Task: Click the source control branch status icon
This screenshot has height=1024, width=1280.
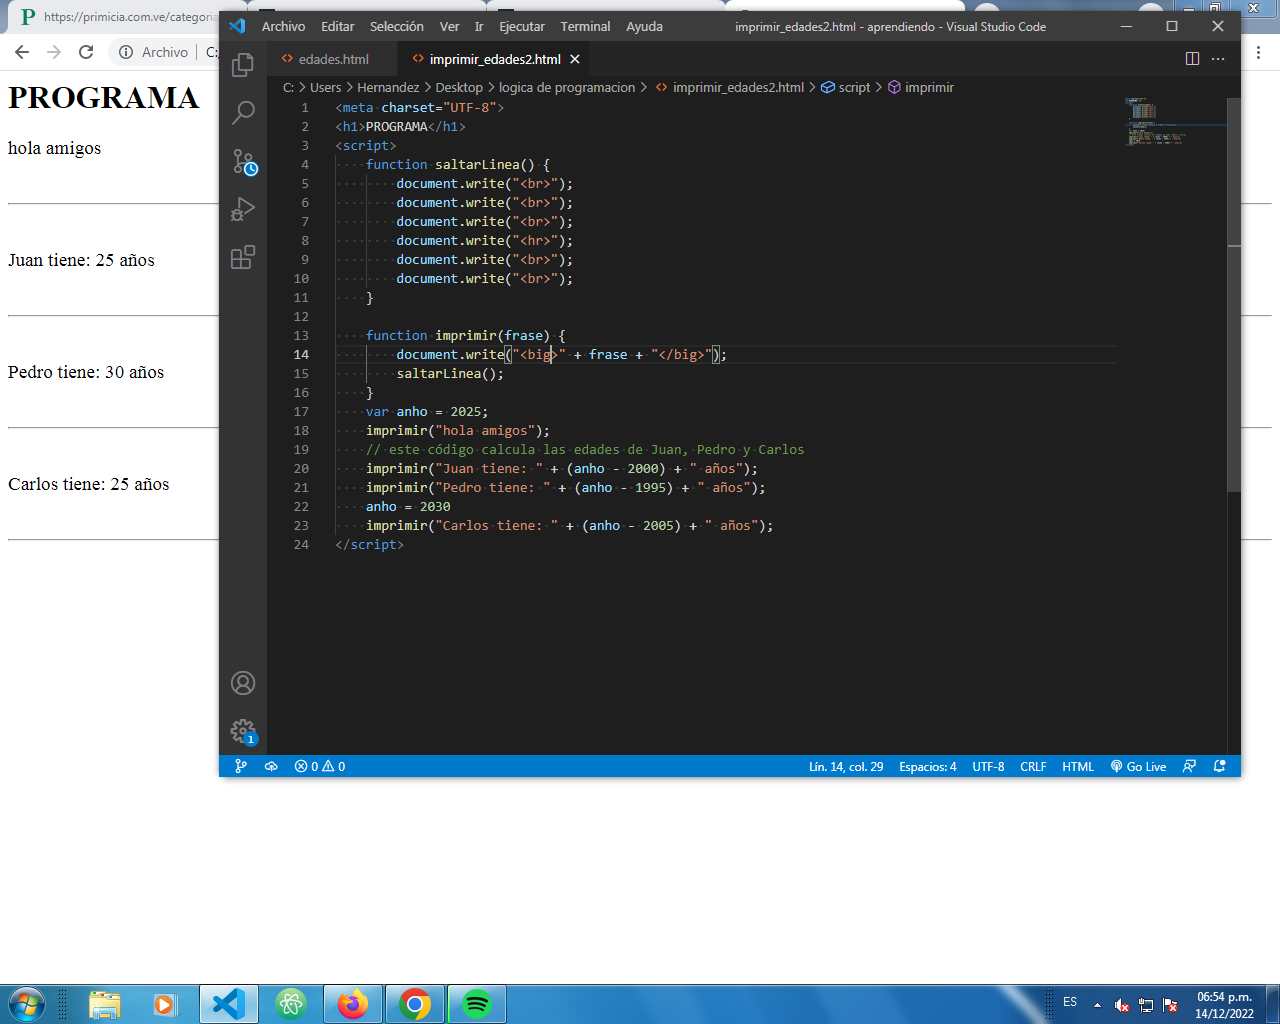Action: coord(241,766)
